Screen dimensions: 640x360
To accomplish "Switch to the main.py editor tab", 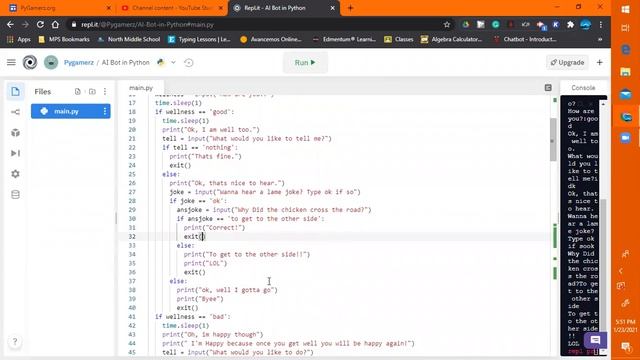I will tap(141, 88).
